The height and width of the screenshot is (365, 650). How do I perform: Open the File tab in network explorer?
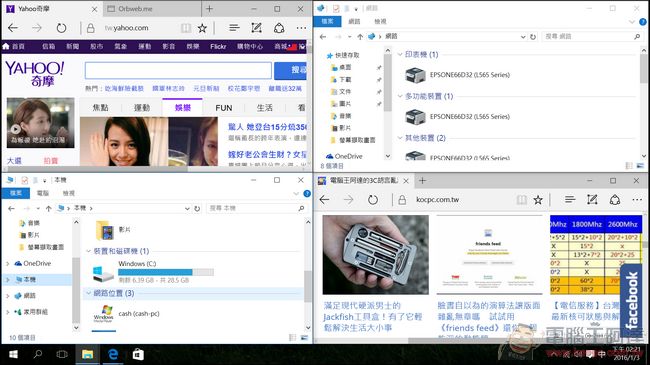327,21
